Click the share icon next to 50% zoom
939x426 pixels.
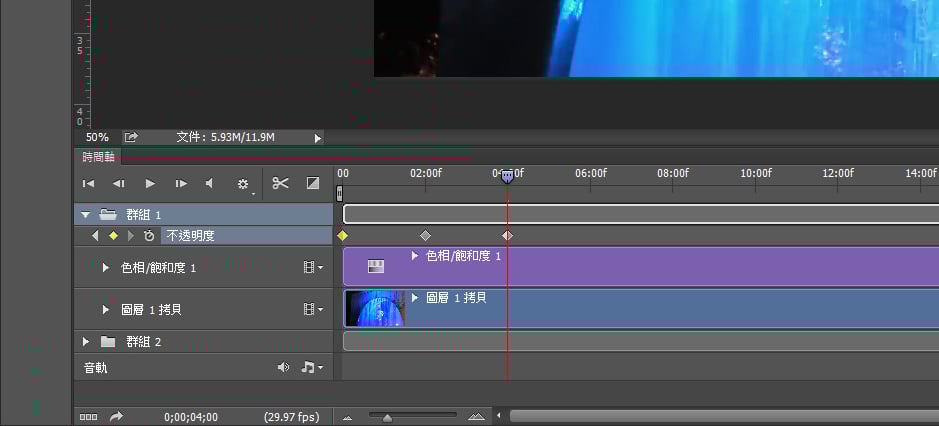coord(131,137)
